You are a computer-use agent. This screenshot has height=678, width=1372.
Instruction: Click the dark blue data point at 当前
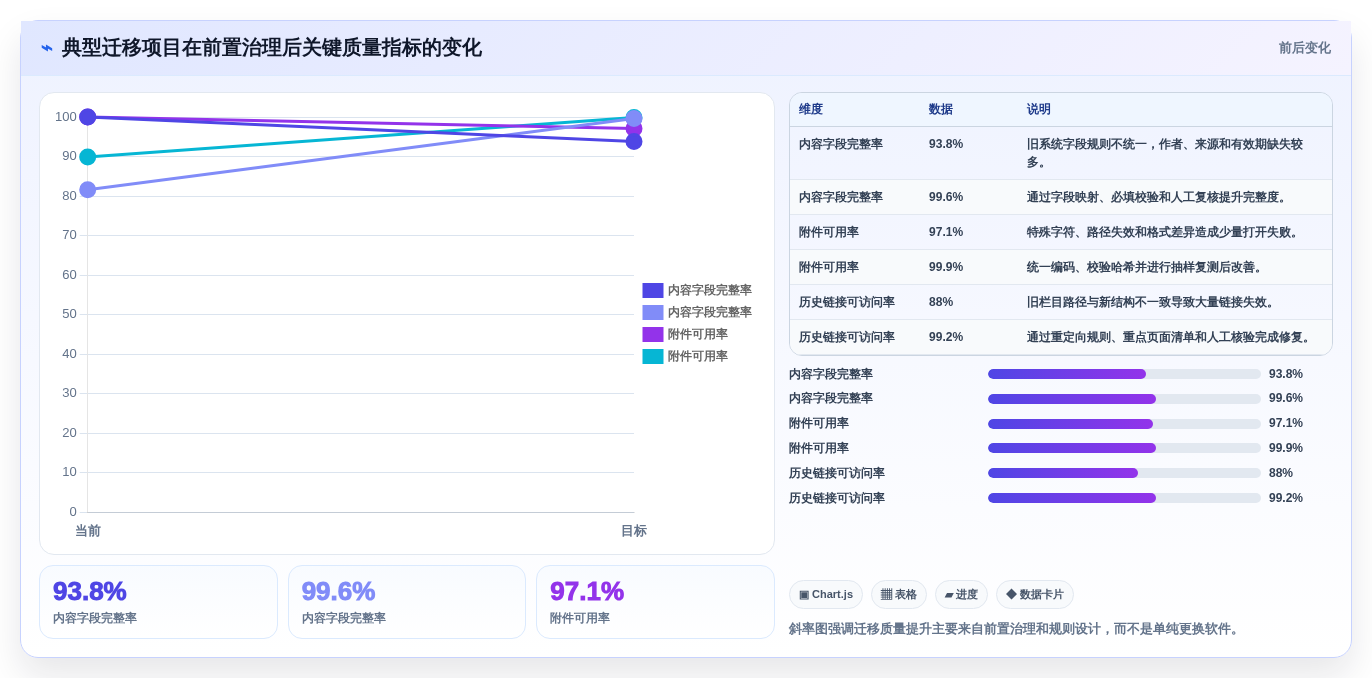tap(88, 117)
